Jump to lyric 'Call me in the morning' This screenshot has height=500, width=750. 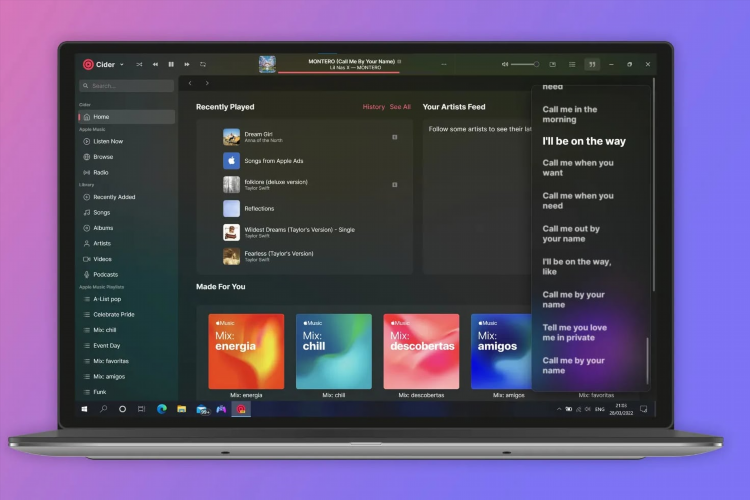(x=570, y=114)
